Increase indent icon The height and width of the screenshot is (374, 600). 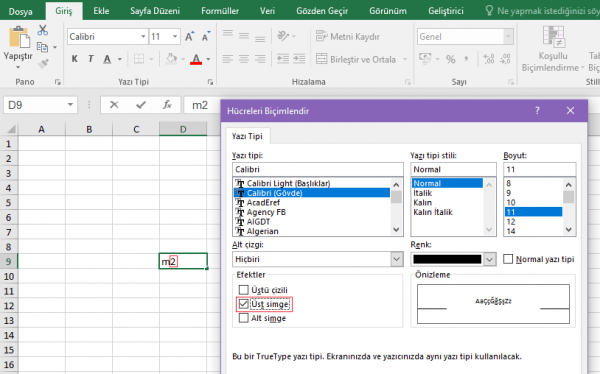[x=299, y=59]
